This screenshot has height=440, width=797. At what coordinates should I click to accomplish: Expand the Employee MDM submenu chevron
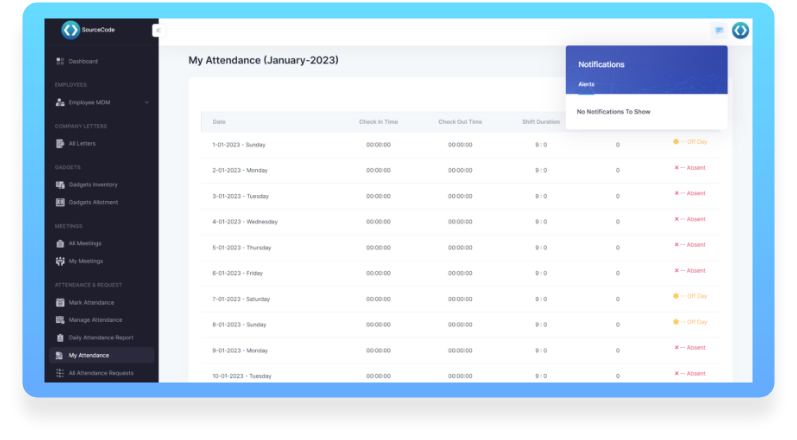[147, 103]
